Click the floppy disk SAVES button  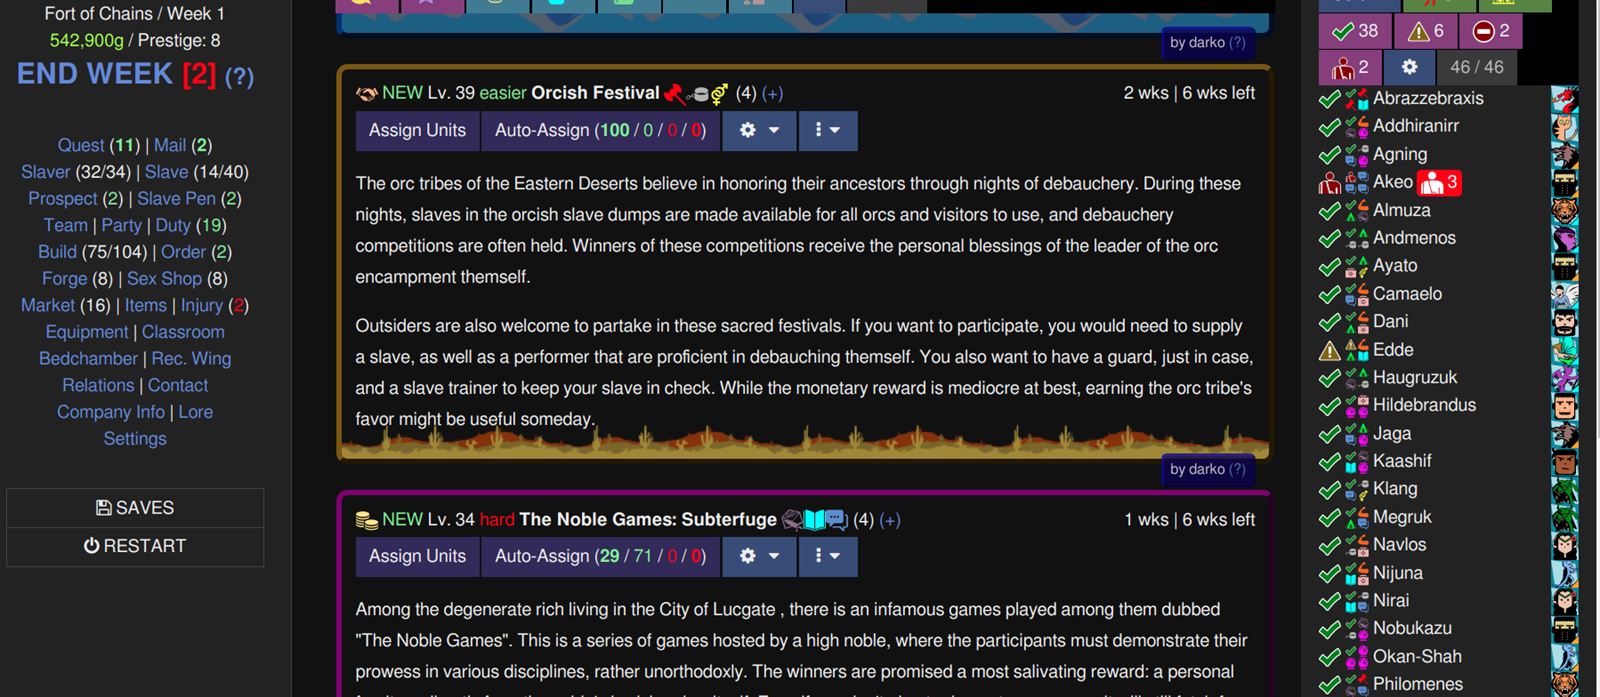point(135,508)
